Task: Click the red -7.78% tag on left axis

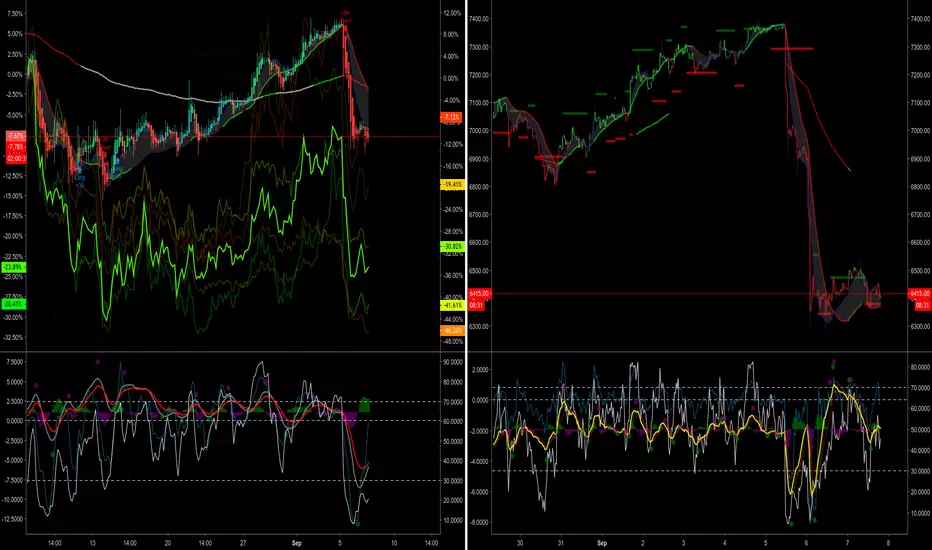Action: tap(15, 147)
